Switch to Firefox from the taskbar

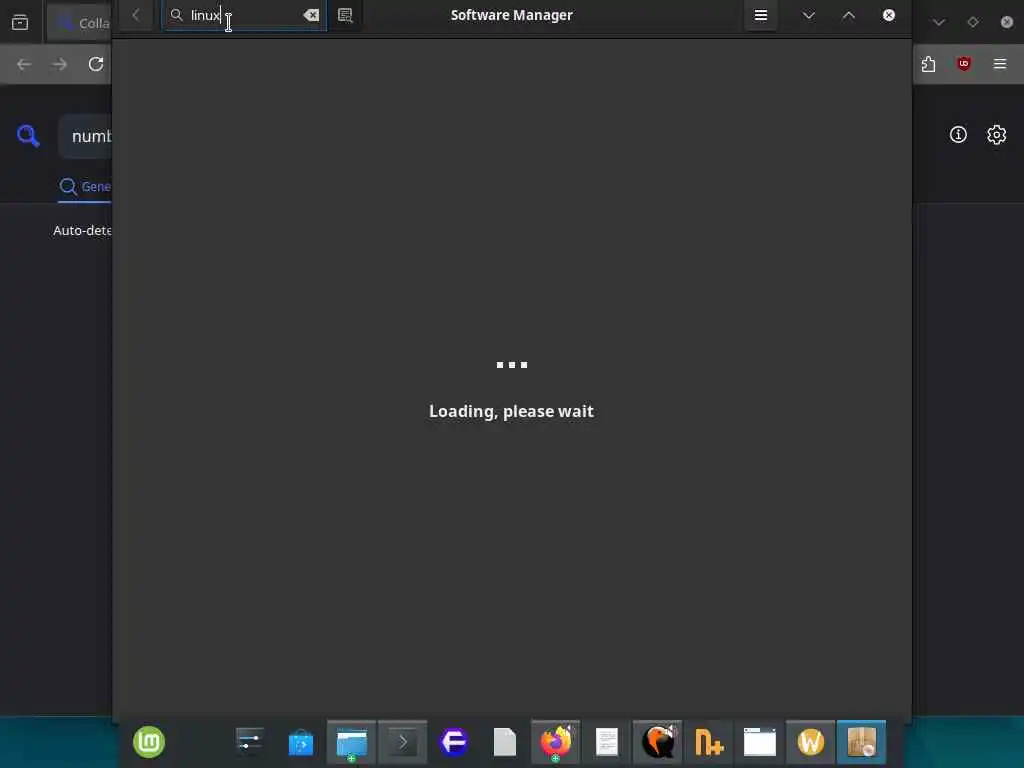(556, 743)
